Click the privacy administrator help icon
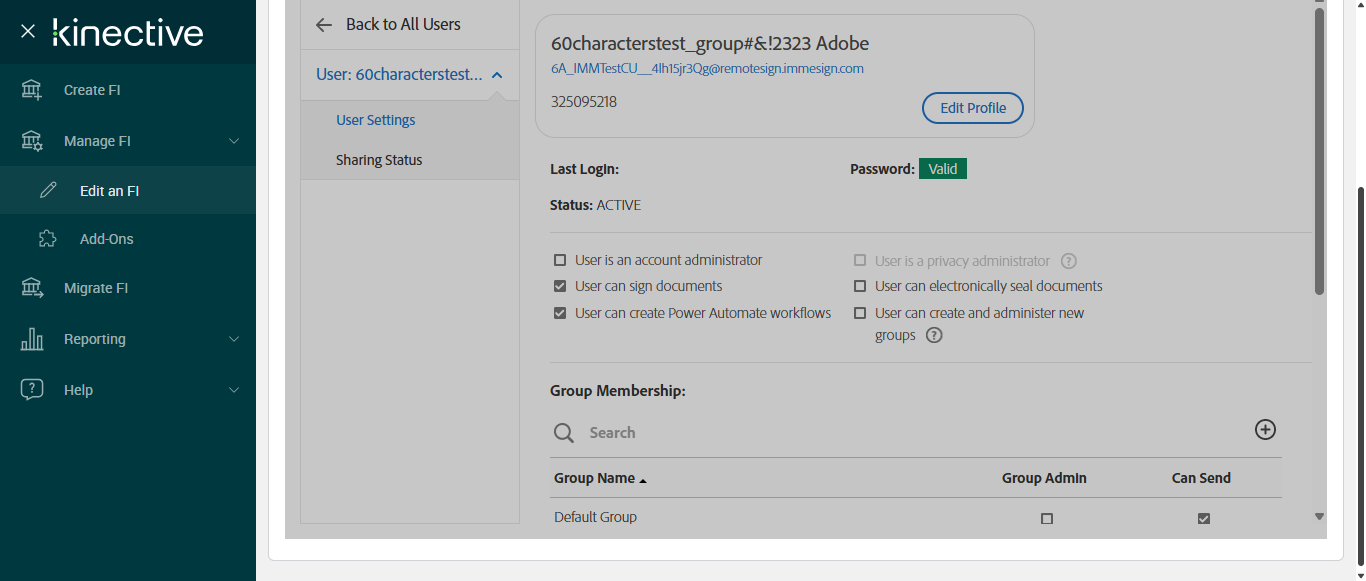1366x581 pixels. point(1068,261)
